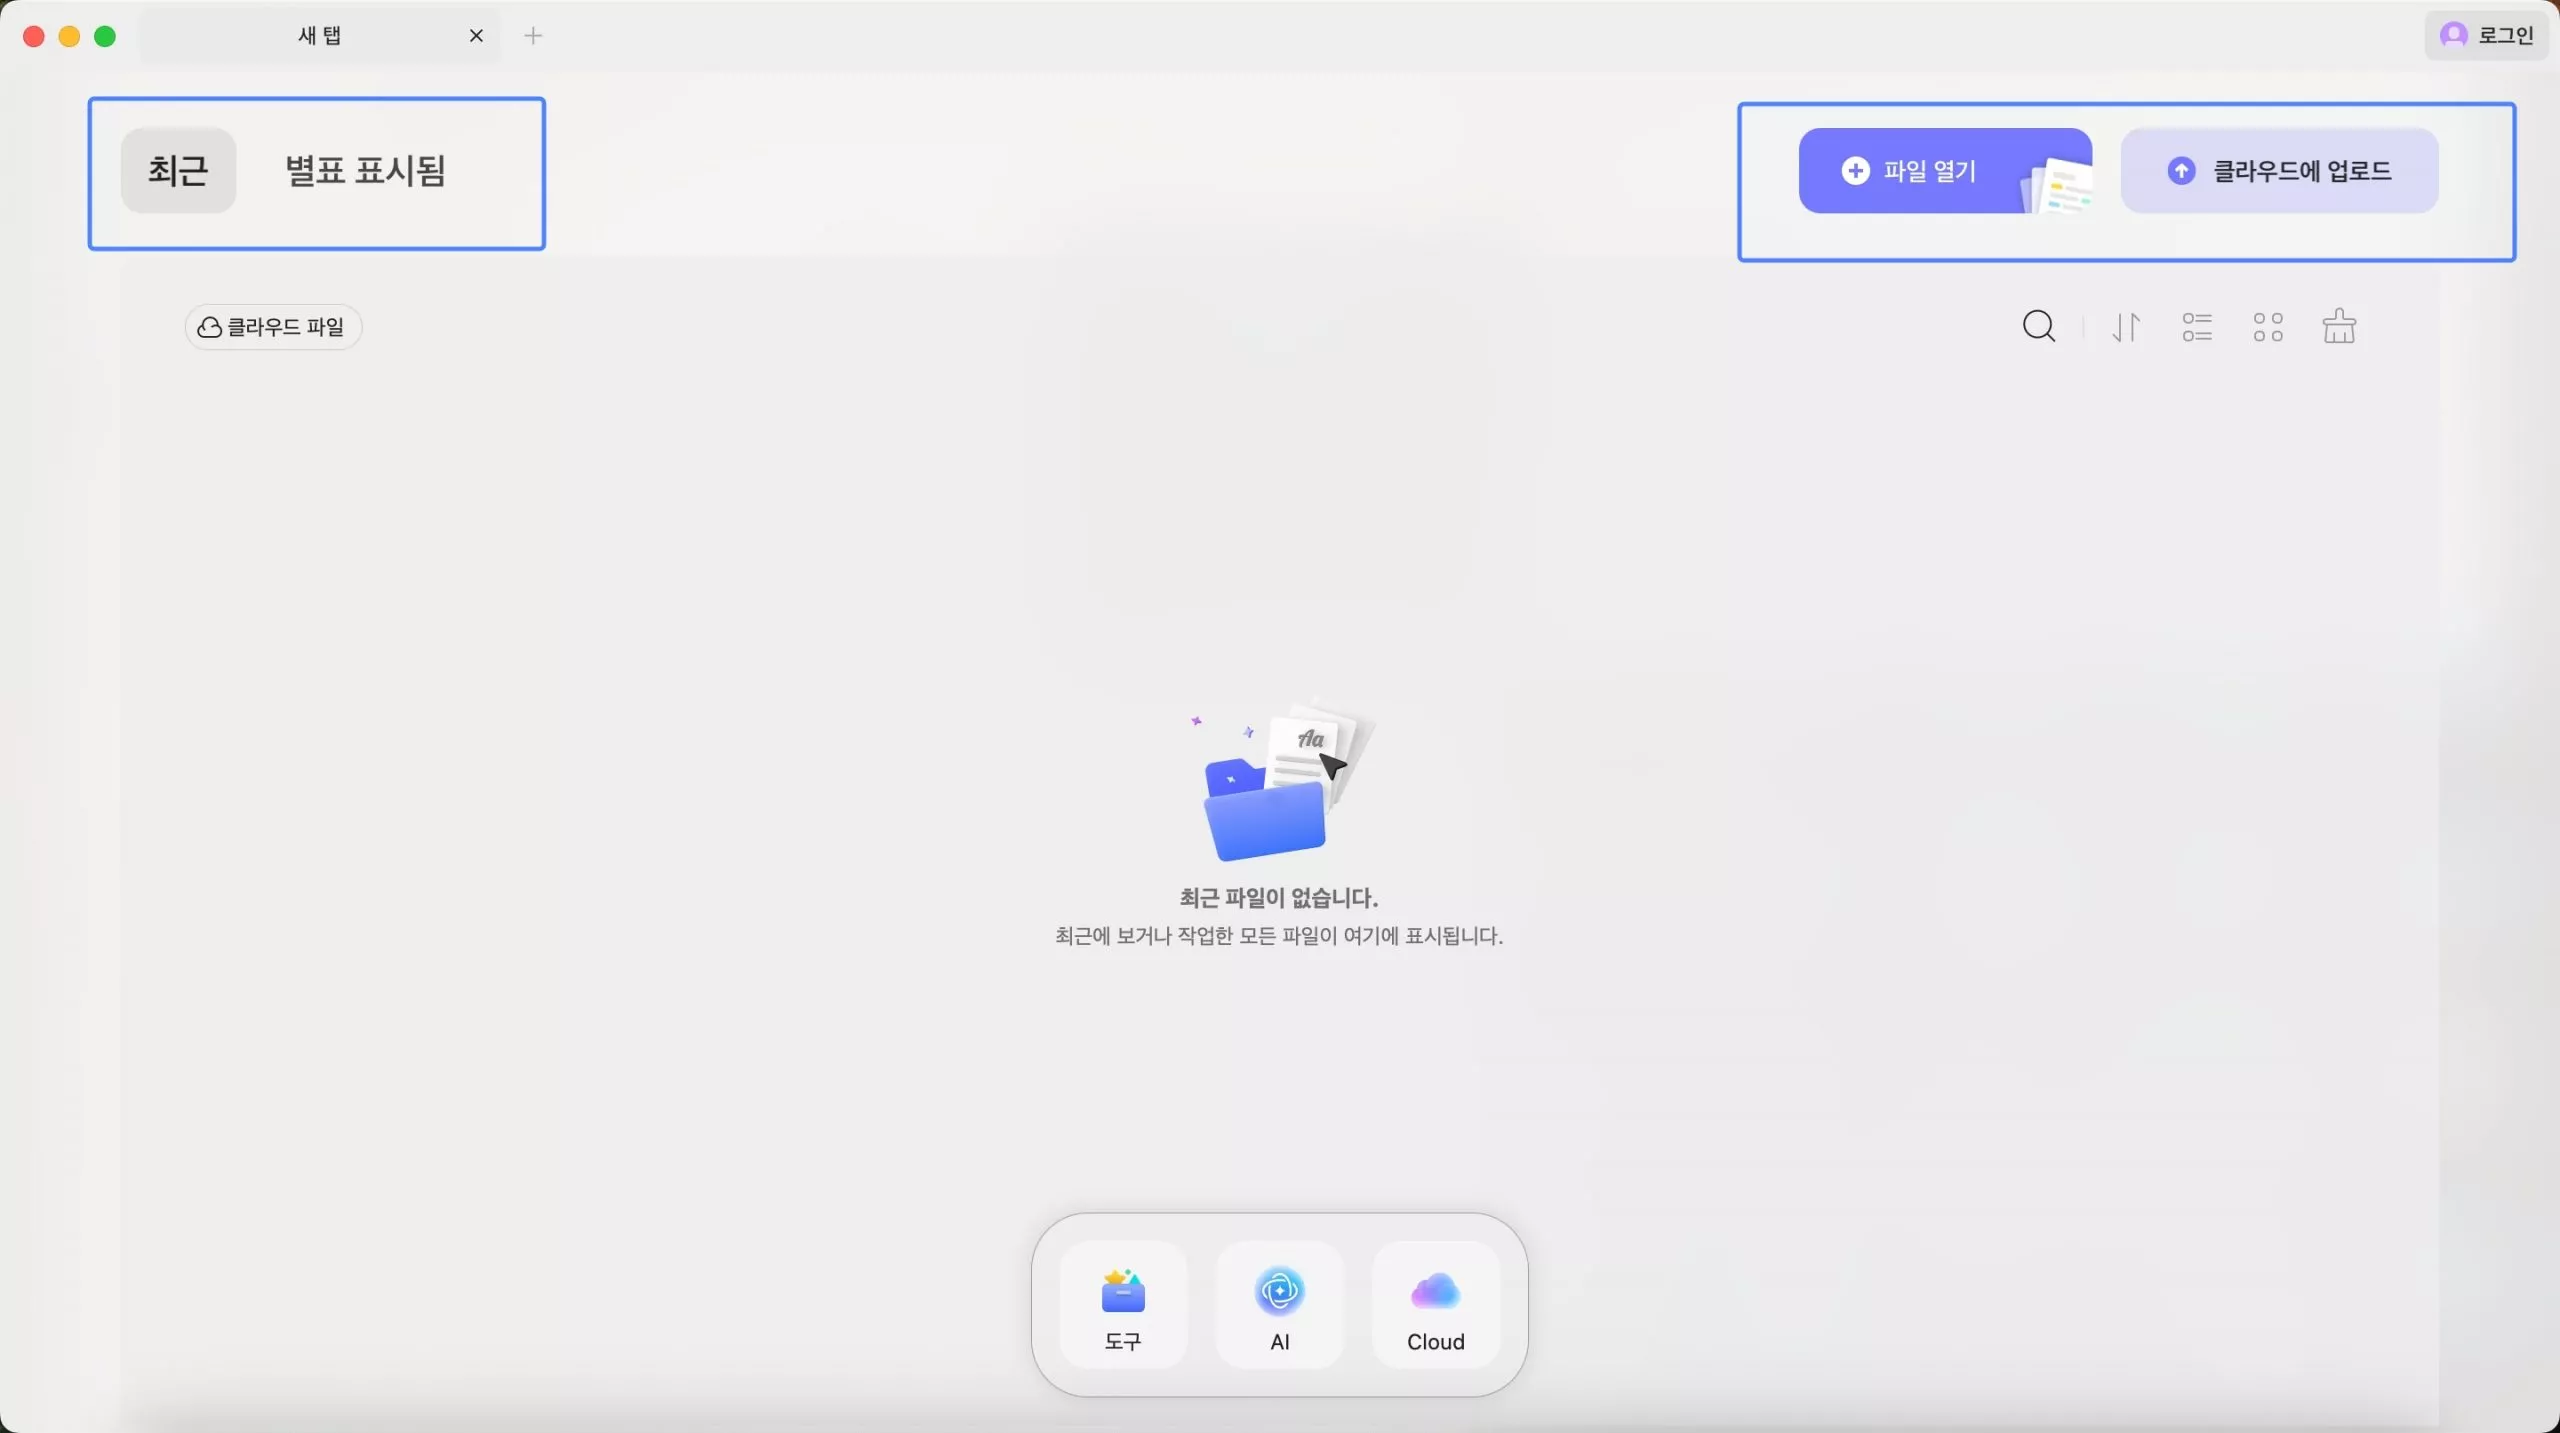The width and height of the screenshot is (2560, 1433).
Task: Click the macOS green full-screen button
Action: (x=105, y=37)
